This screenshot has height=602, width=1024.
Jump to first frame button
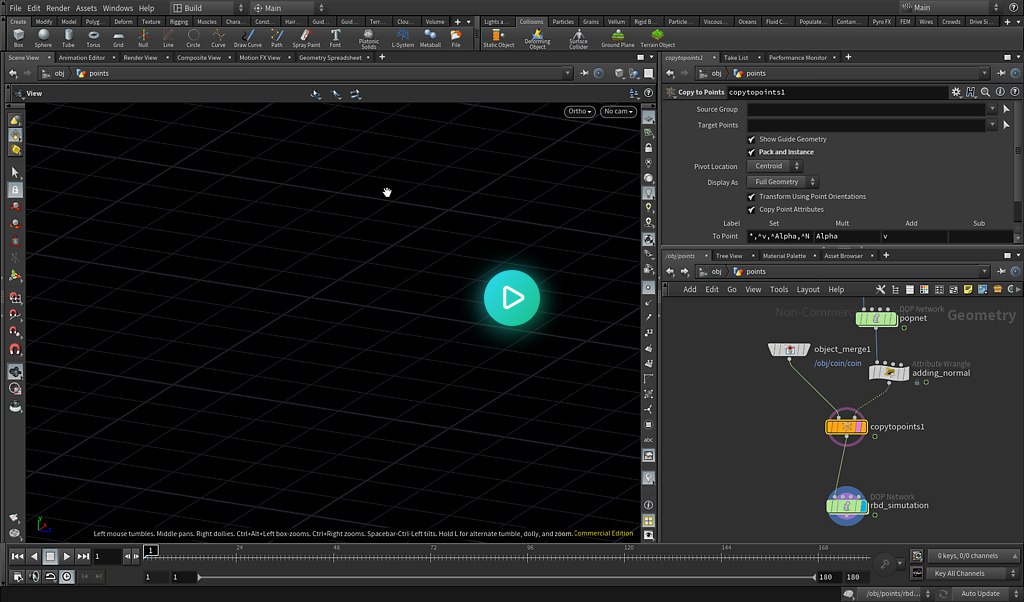[x=17, y=556]
